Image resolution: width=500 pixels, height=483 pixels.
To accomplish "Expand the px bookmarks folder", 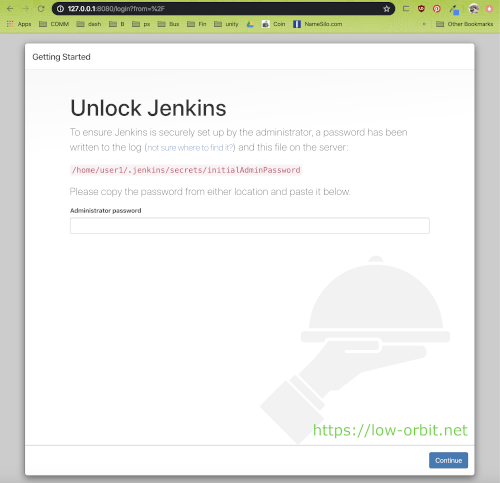I will click(141, 24).
